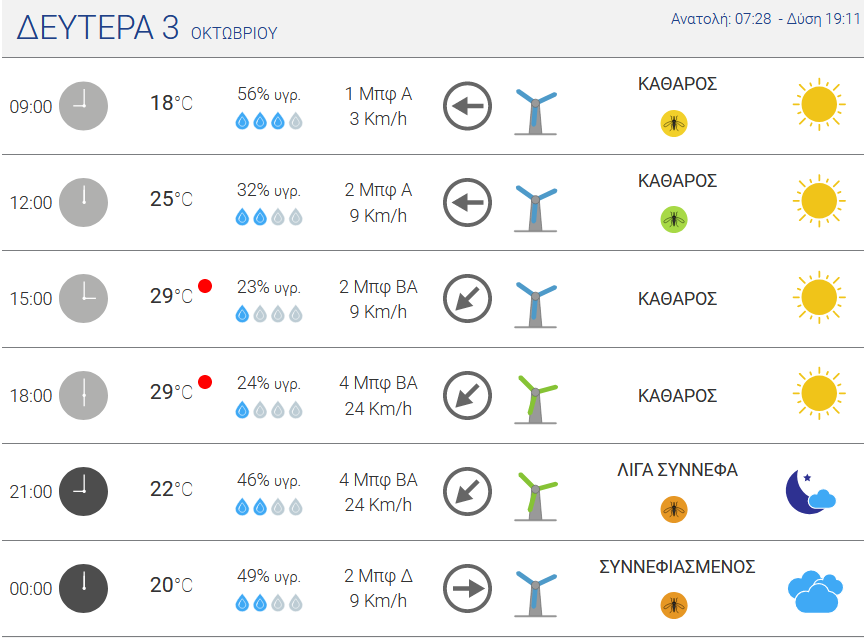Viewport: 864px width, 638px height.
Task: Click the 4 Μπφ ΒΑ 24 Km/h text at 18:00
Action: (x=378, y=396)
